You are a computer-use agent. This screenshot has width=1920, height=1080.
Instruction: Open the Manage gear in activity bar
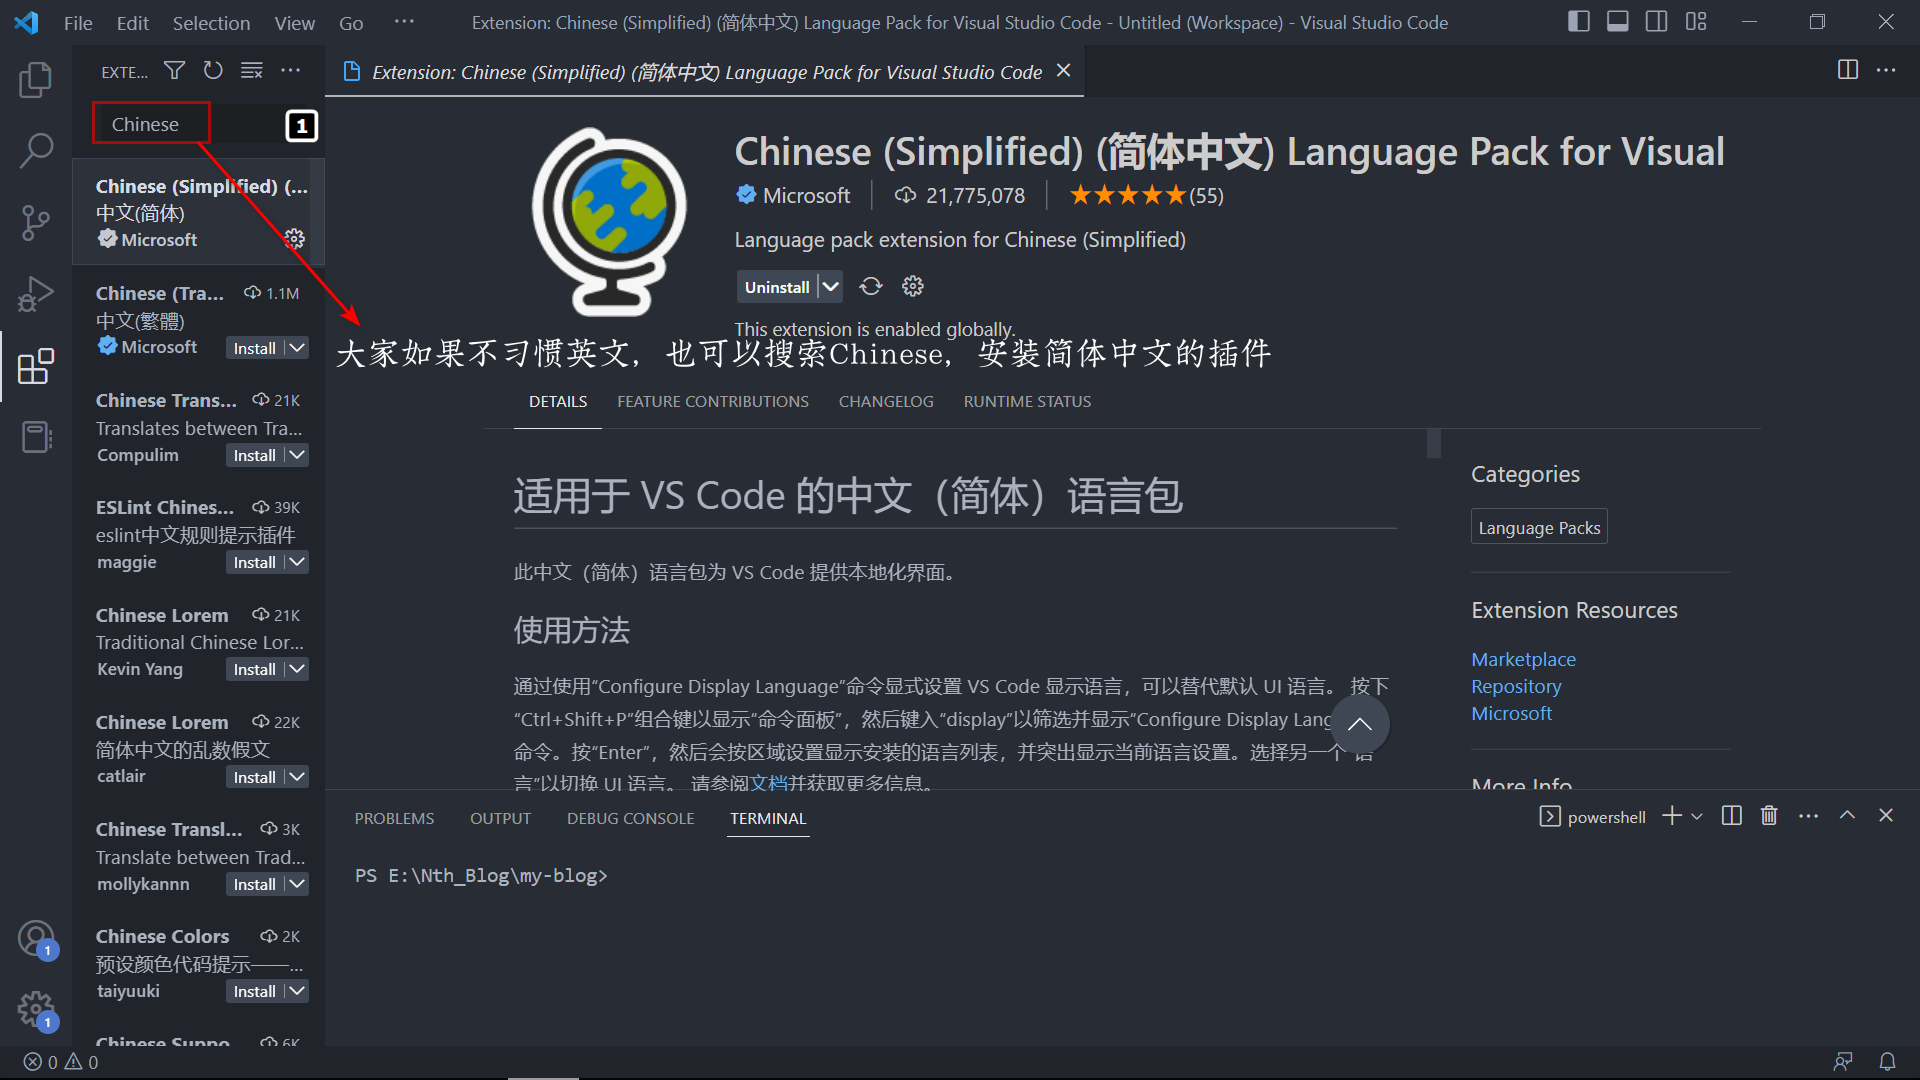point(36,1010)
